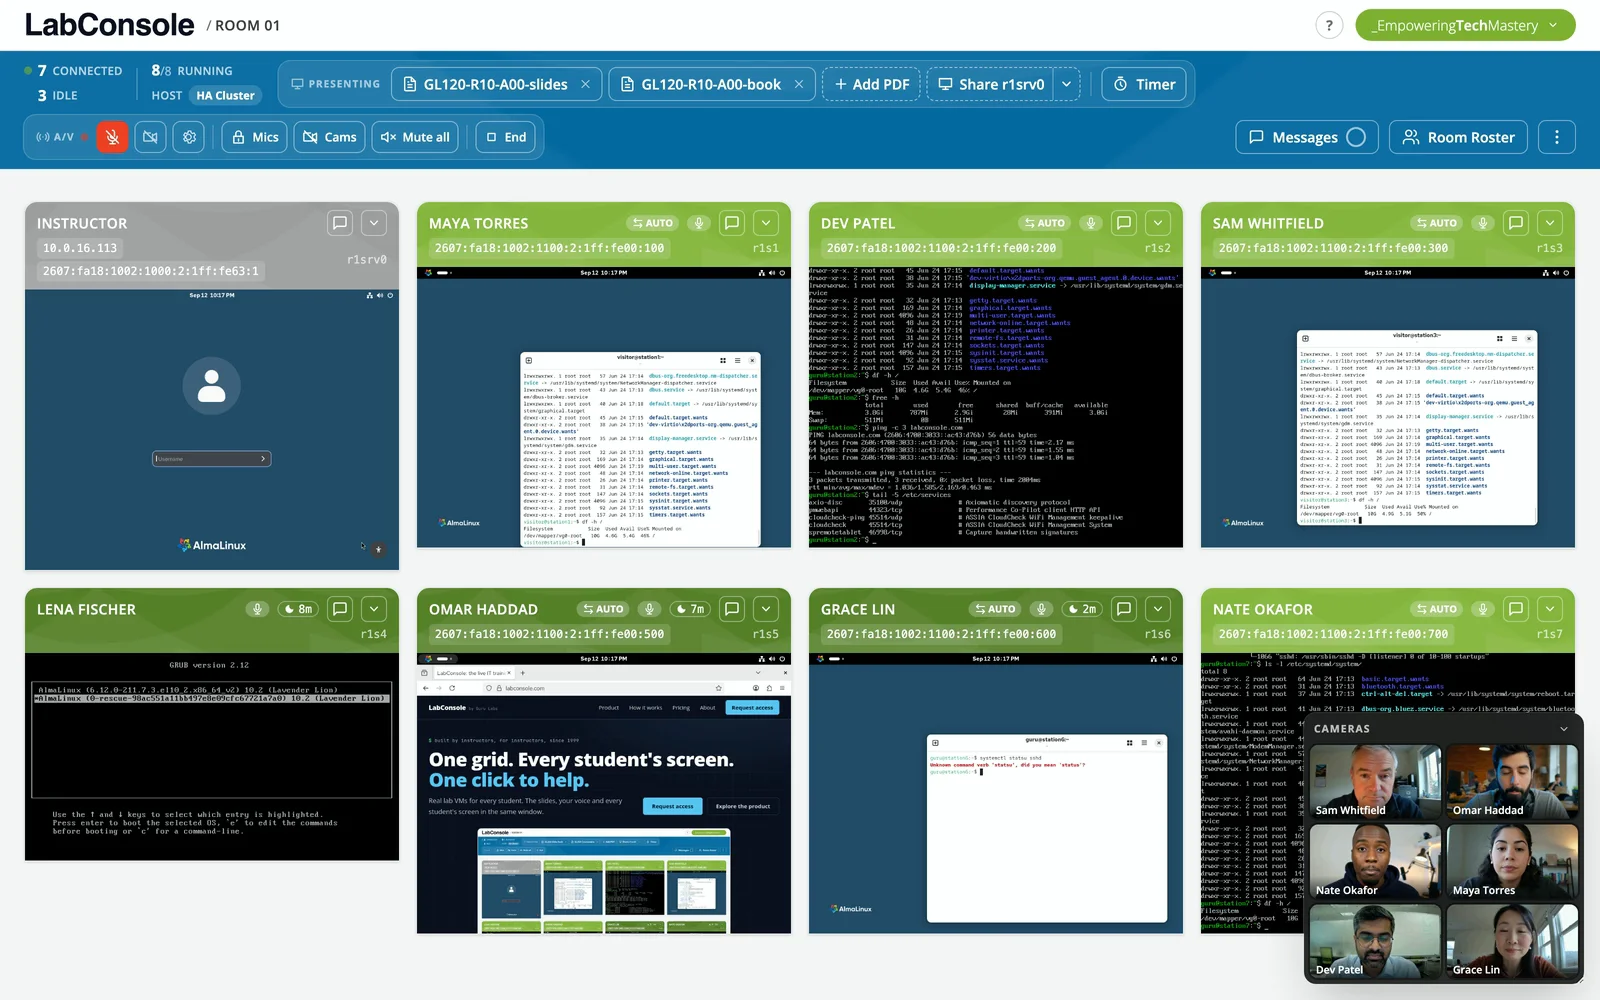Screen dimensions: 1600x1000
Task: Collapse the Cameras panel chevron
Action: point(1564,729)
